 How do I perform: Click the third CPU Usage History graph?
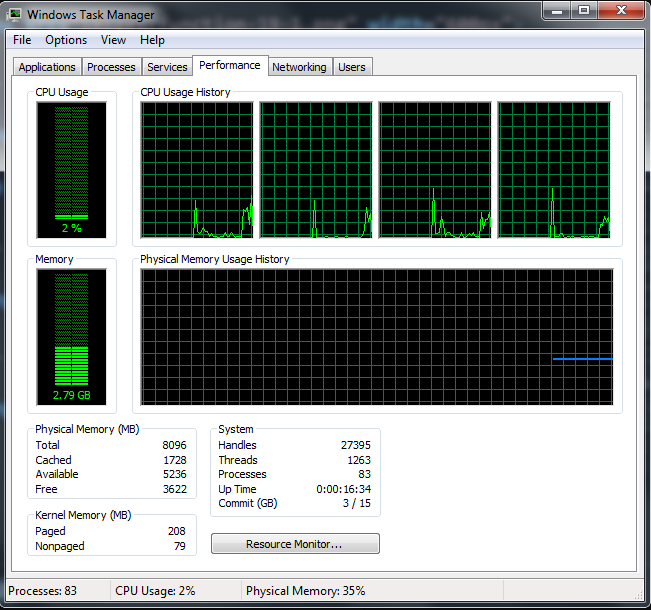coord(435,170)
